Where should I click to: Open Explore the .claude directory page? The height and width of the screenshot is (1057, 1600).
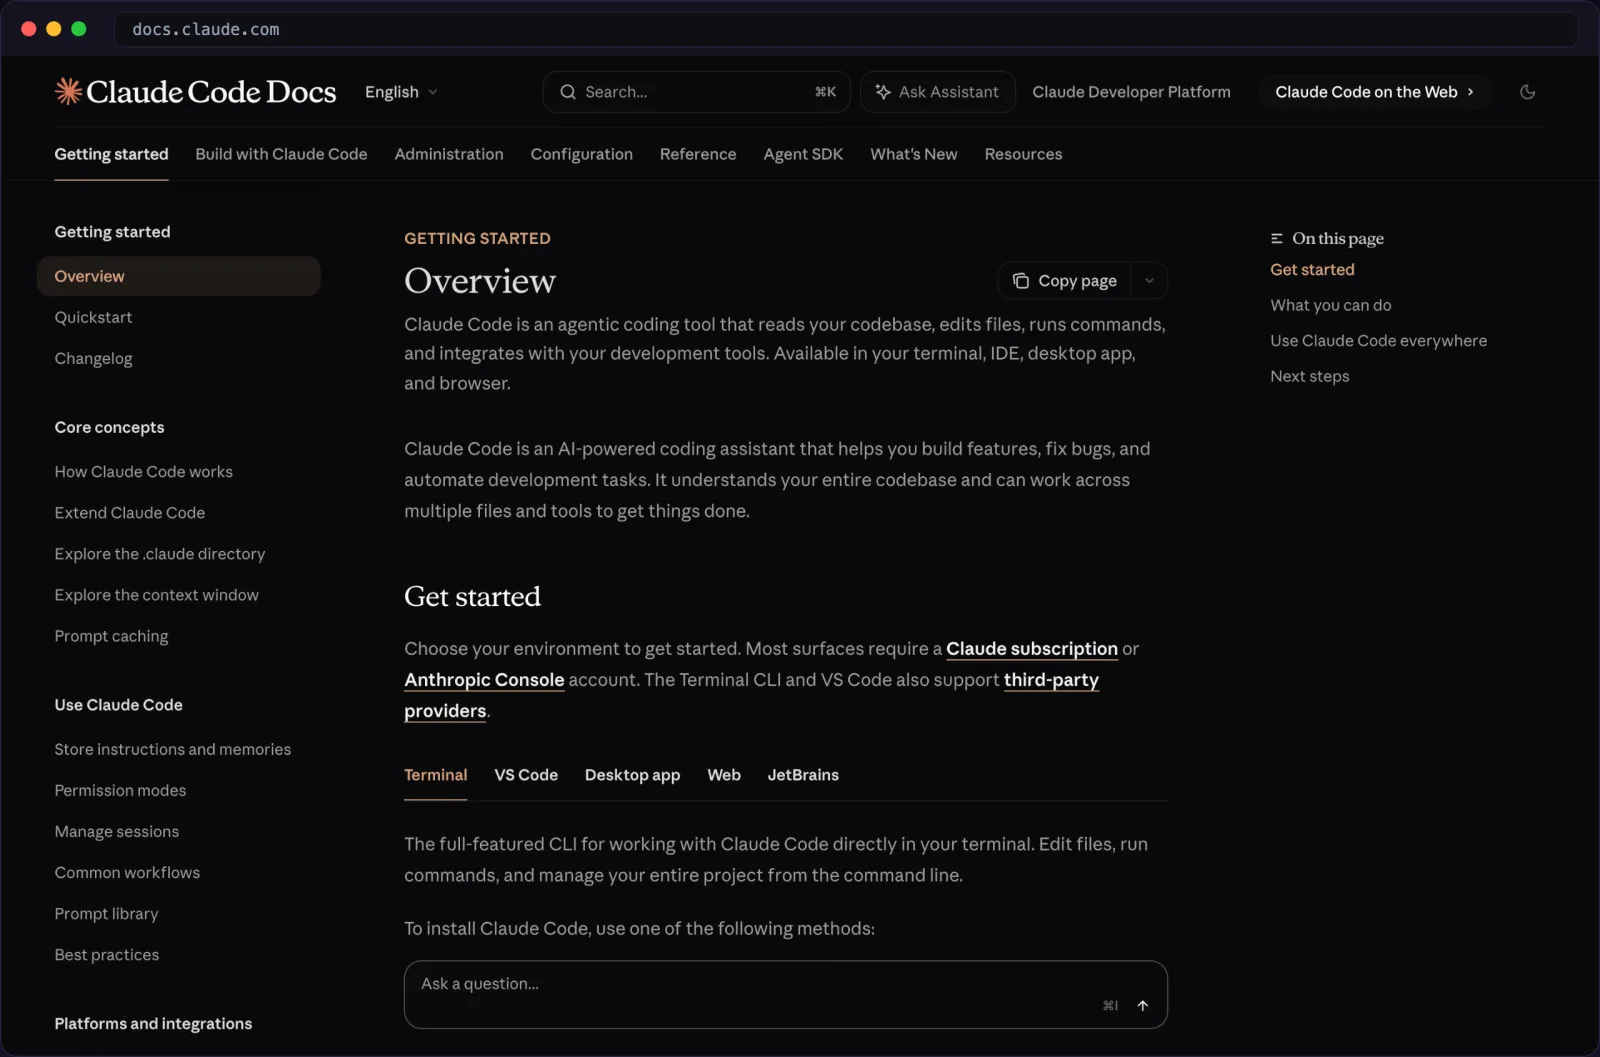tap(159, 553)
